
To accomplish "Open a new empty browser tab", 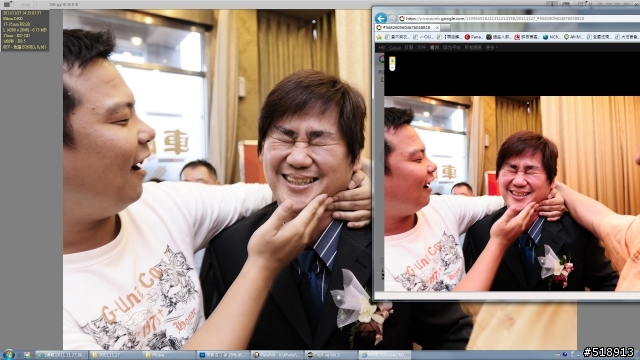I will click(446, 27).
